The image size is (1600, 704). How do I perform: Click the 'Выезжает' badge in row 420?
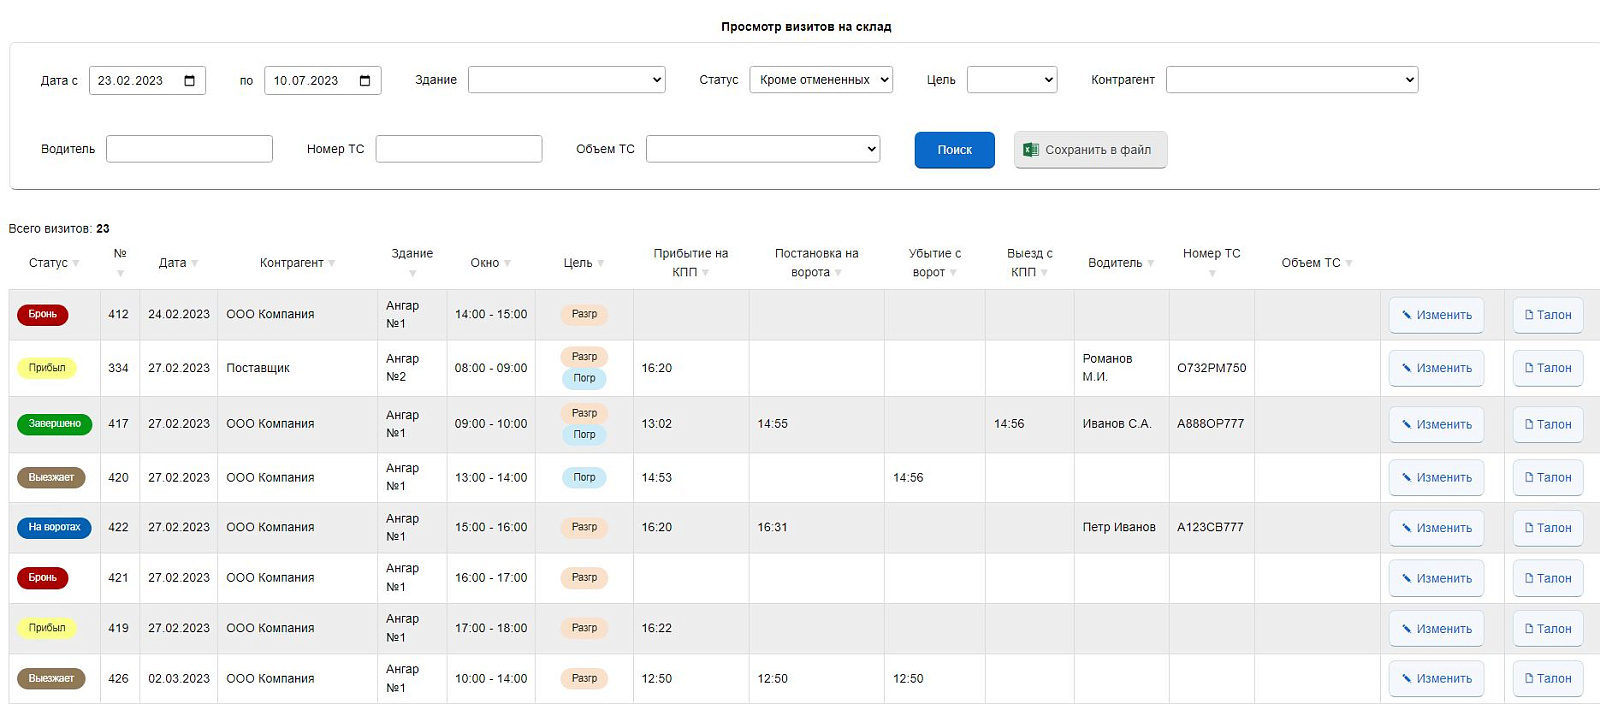pyautogui.click(x=51, y=478)
